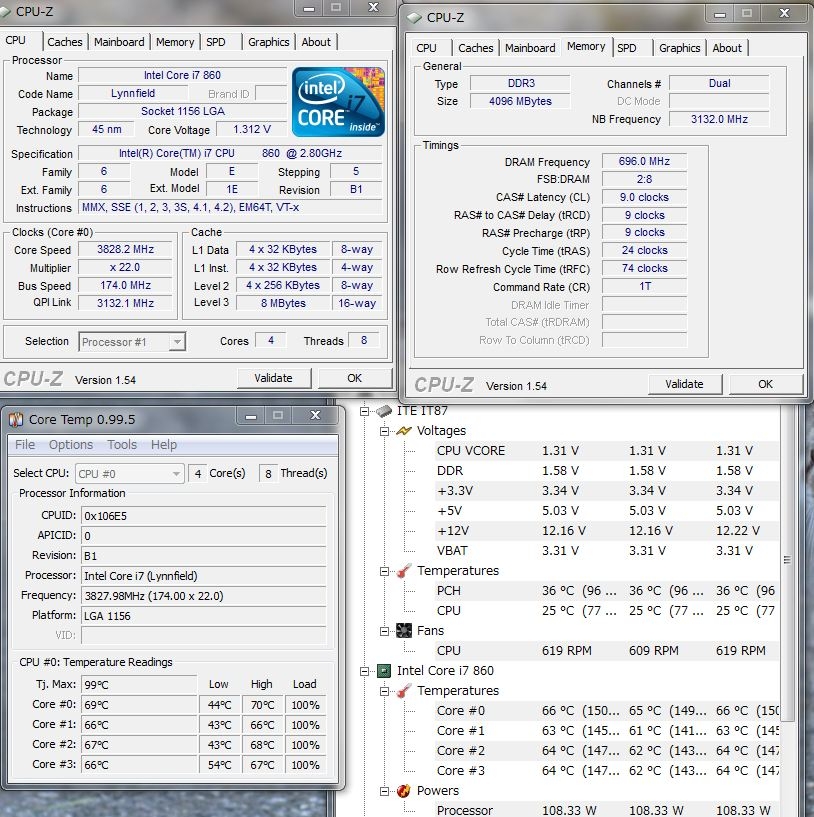The width and height of the screenshot is (814, 817).
Task: Collapse the Core i7 860 Temperatures node
Action: (x=384, y=691)
